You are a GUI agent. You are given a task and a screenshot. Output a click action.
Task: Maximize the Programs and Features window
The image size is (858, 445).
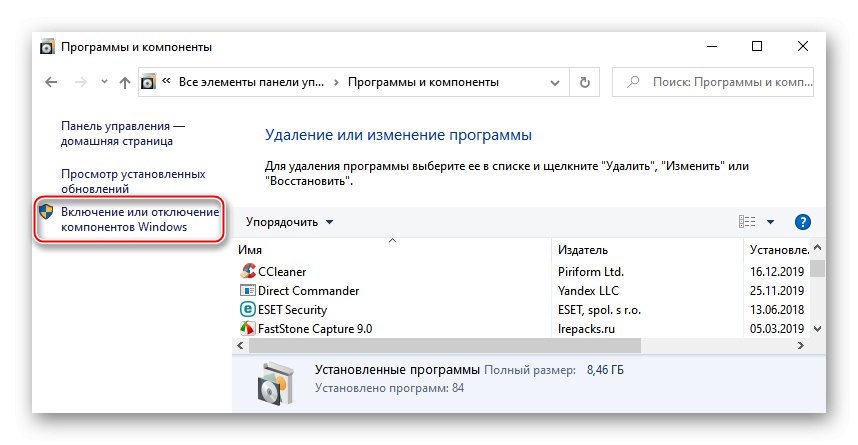coord(757,47)
